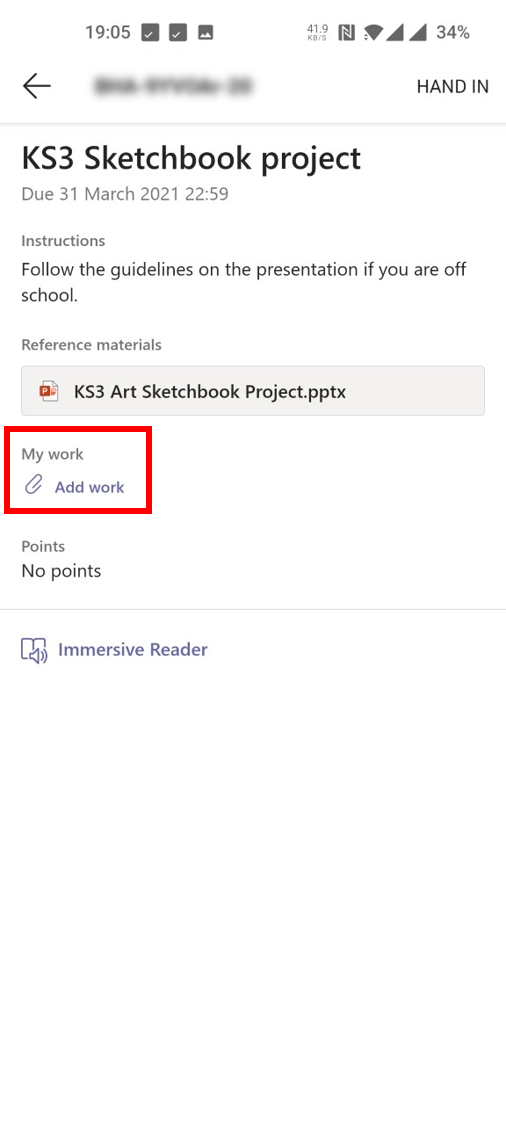This screenshot has width=506, height=1125.
Task: Select Add work link
Action: point(90,487)
